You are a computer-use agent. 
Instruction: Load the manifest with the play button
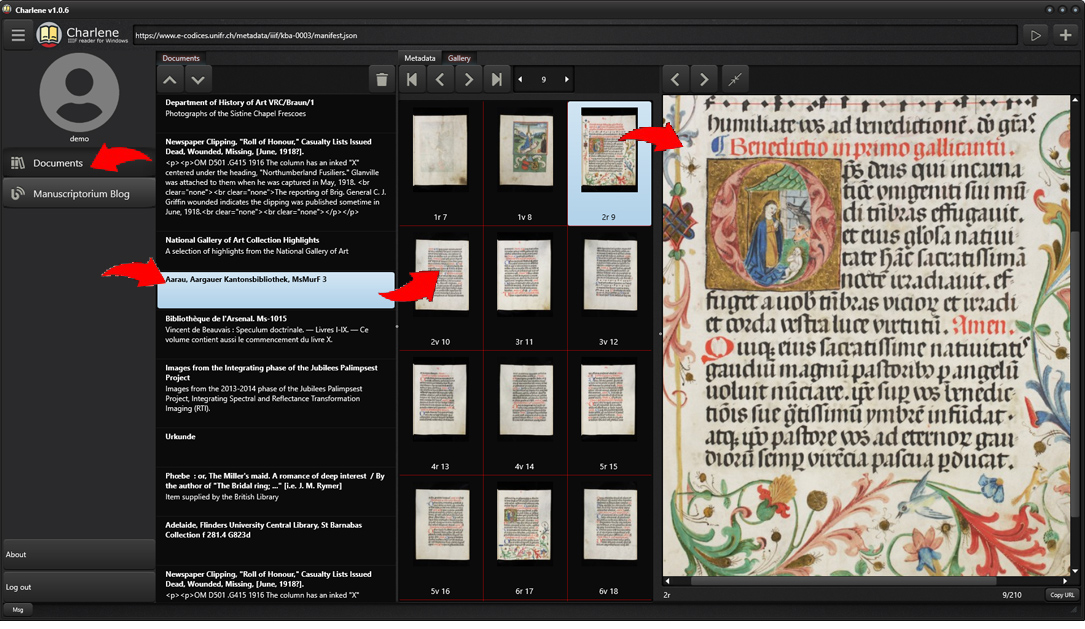pyautogui.click(x=1035, y=35)
